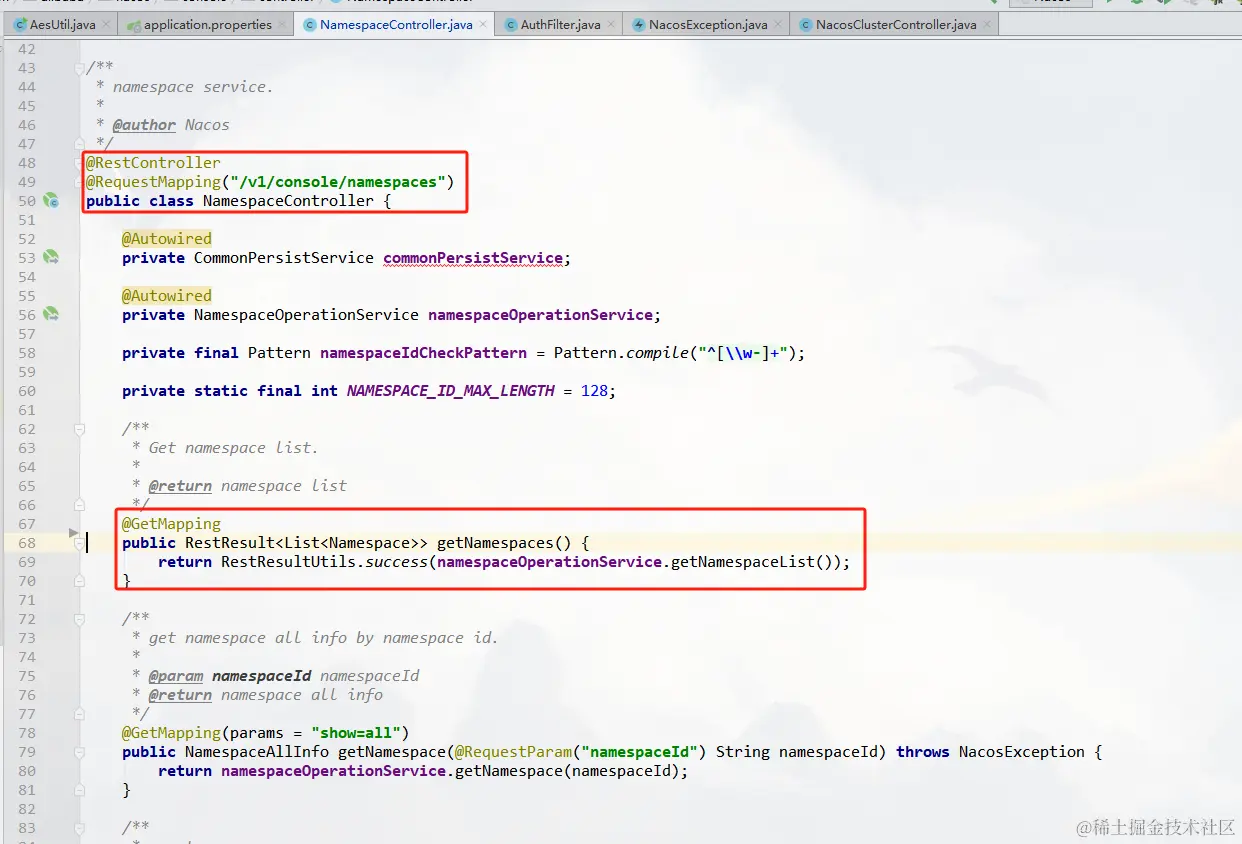Click the fold marker on line 48
Viewport: 1242px width, 844px height.
point(79,163)
